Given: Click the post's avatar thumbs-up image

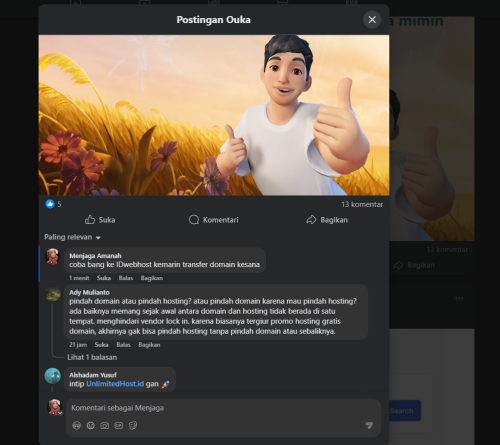Looking at the screenshot, I should click(214, 115).
